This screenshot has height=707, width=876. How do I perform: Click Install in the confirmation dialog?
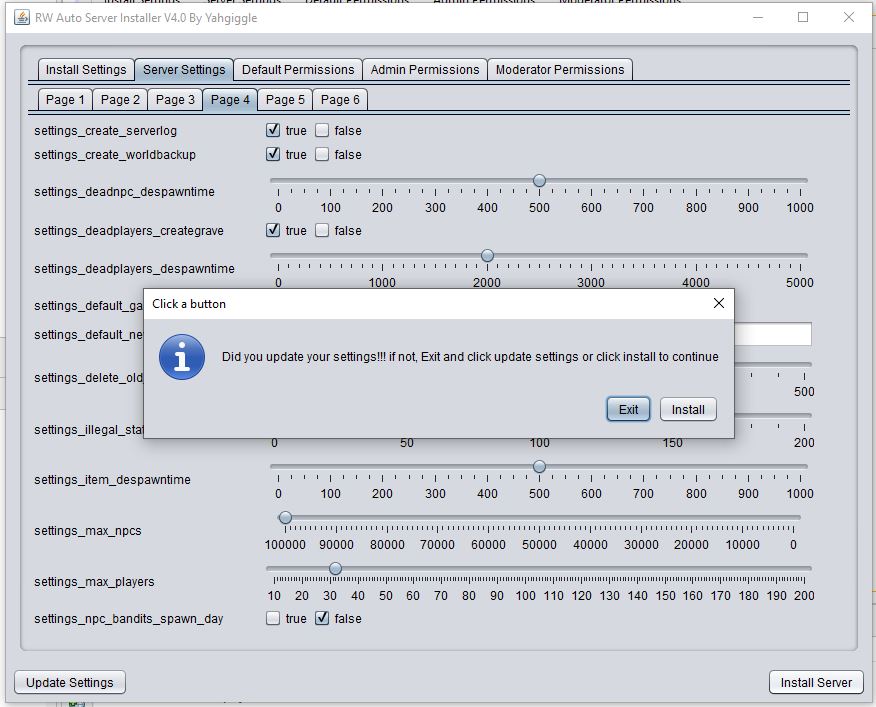pos(688,409)
